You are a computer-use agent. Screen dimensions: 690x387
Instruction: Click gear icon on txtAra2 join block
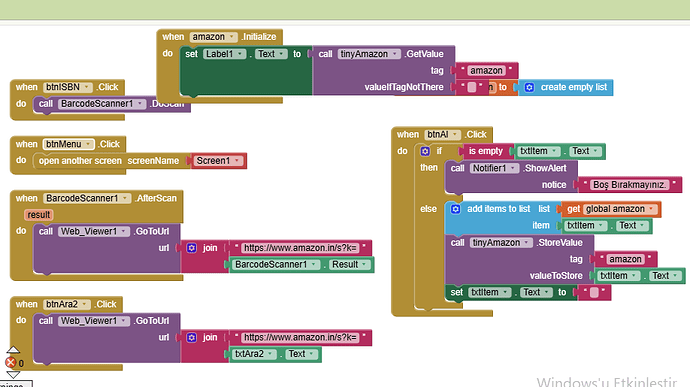tap(191, 337)
